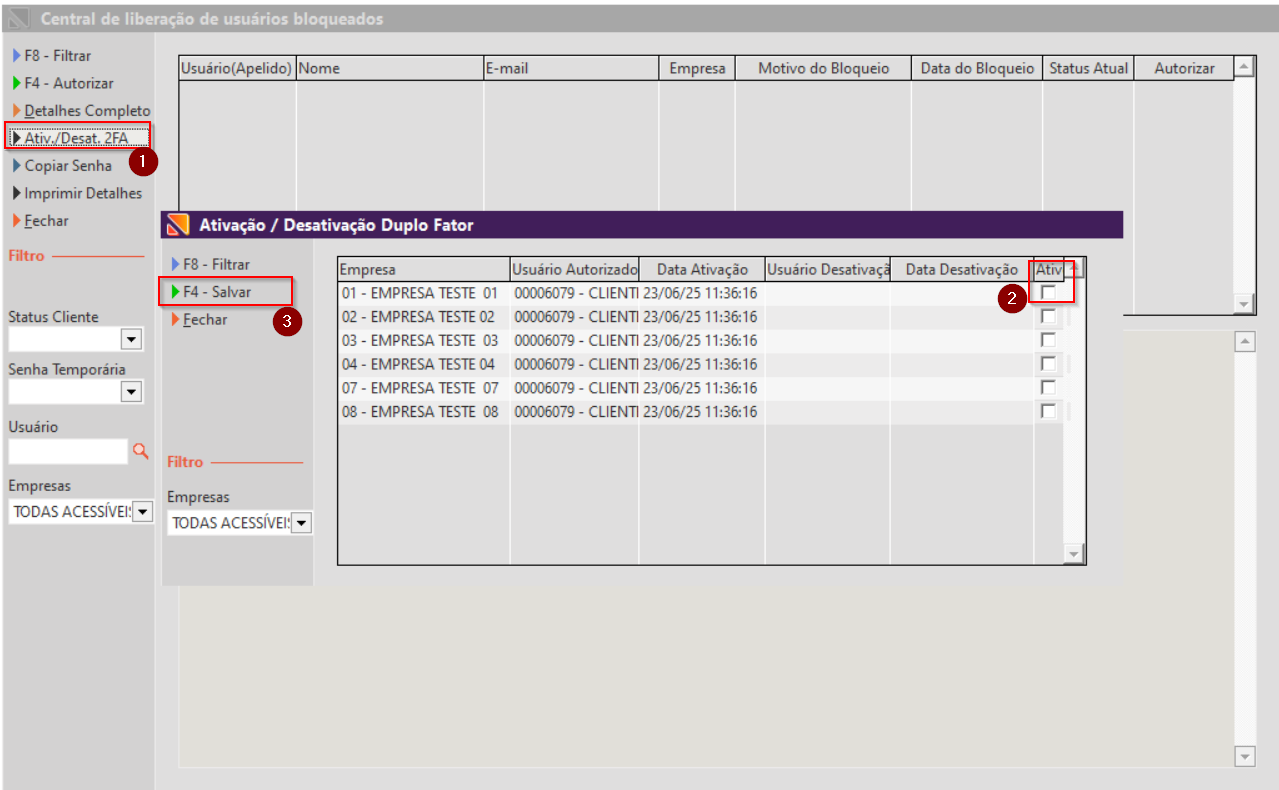This screenshot has width=1279, height=790.
Task: Click the Usuário Desativação column header
Action: [x=828, y=269]
